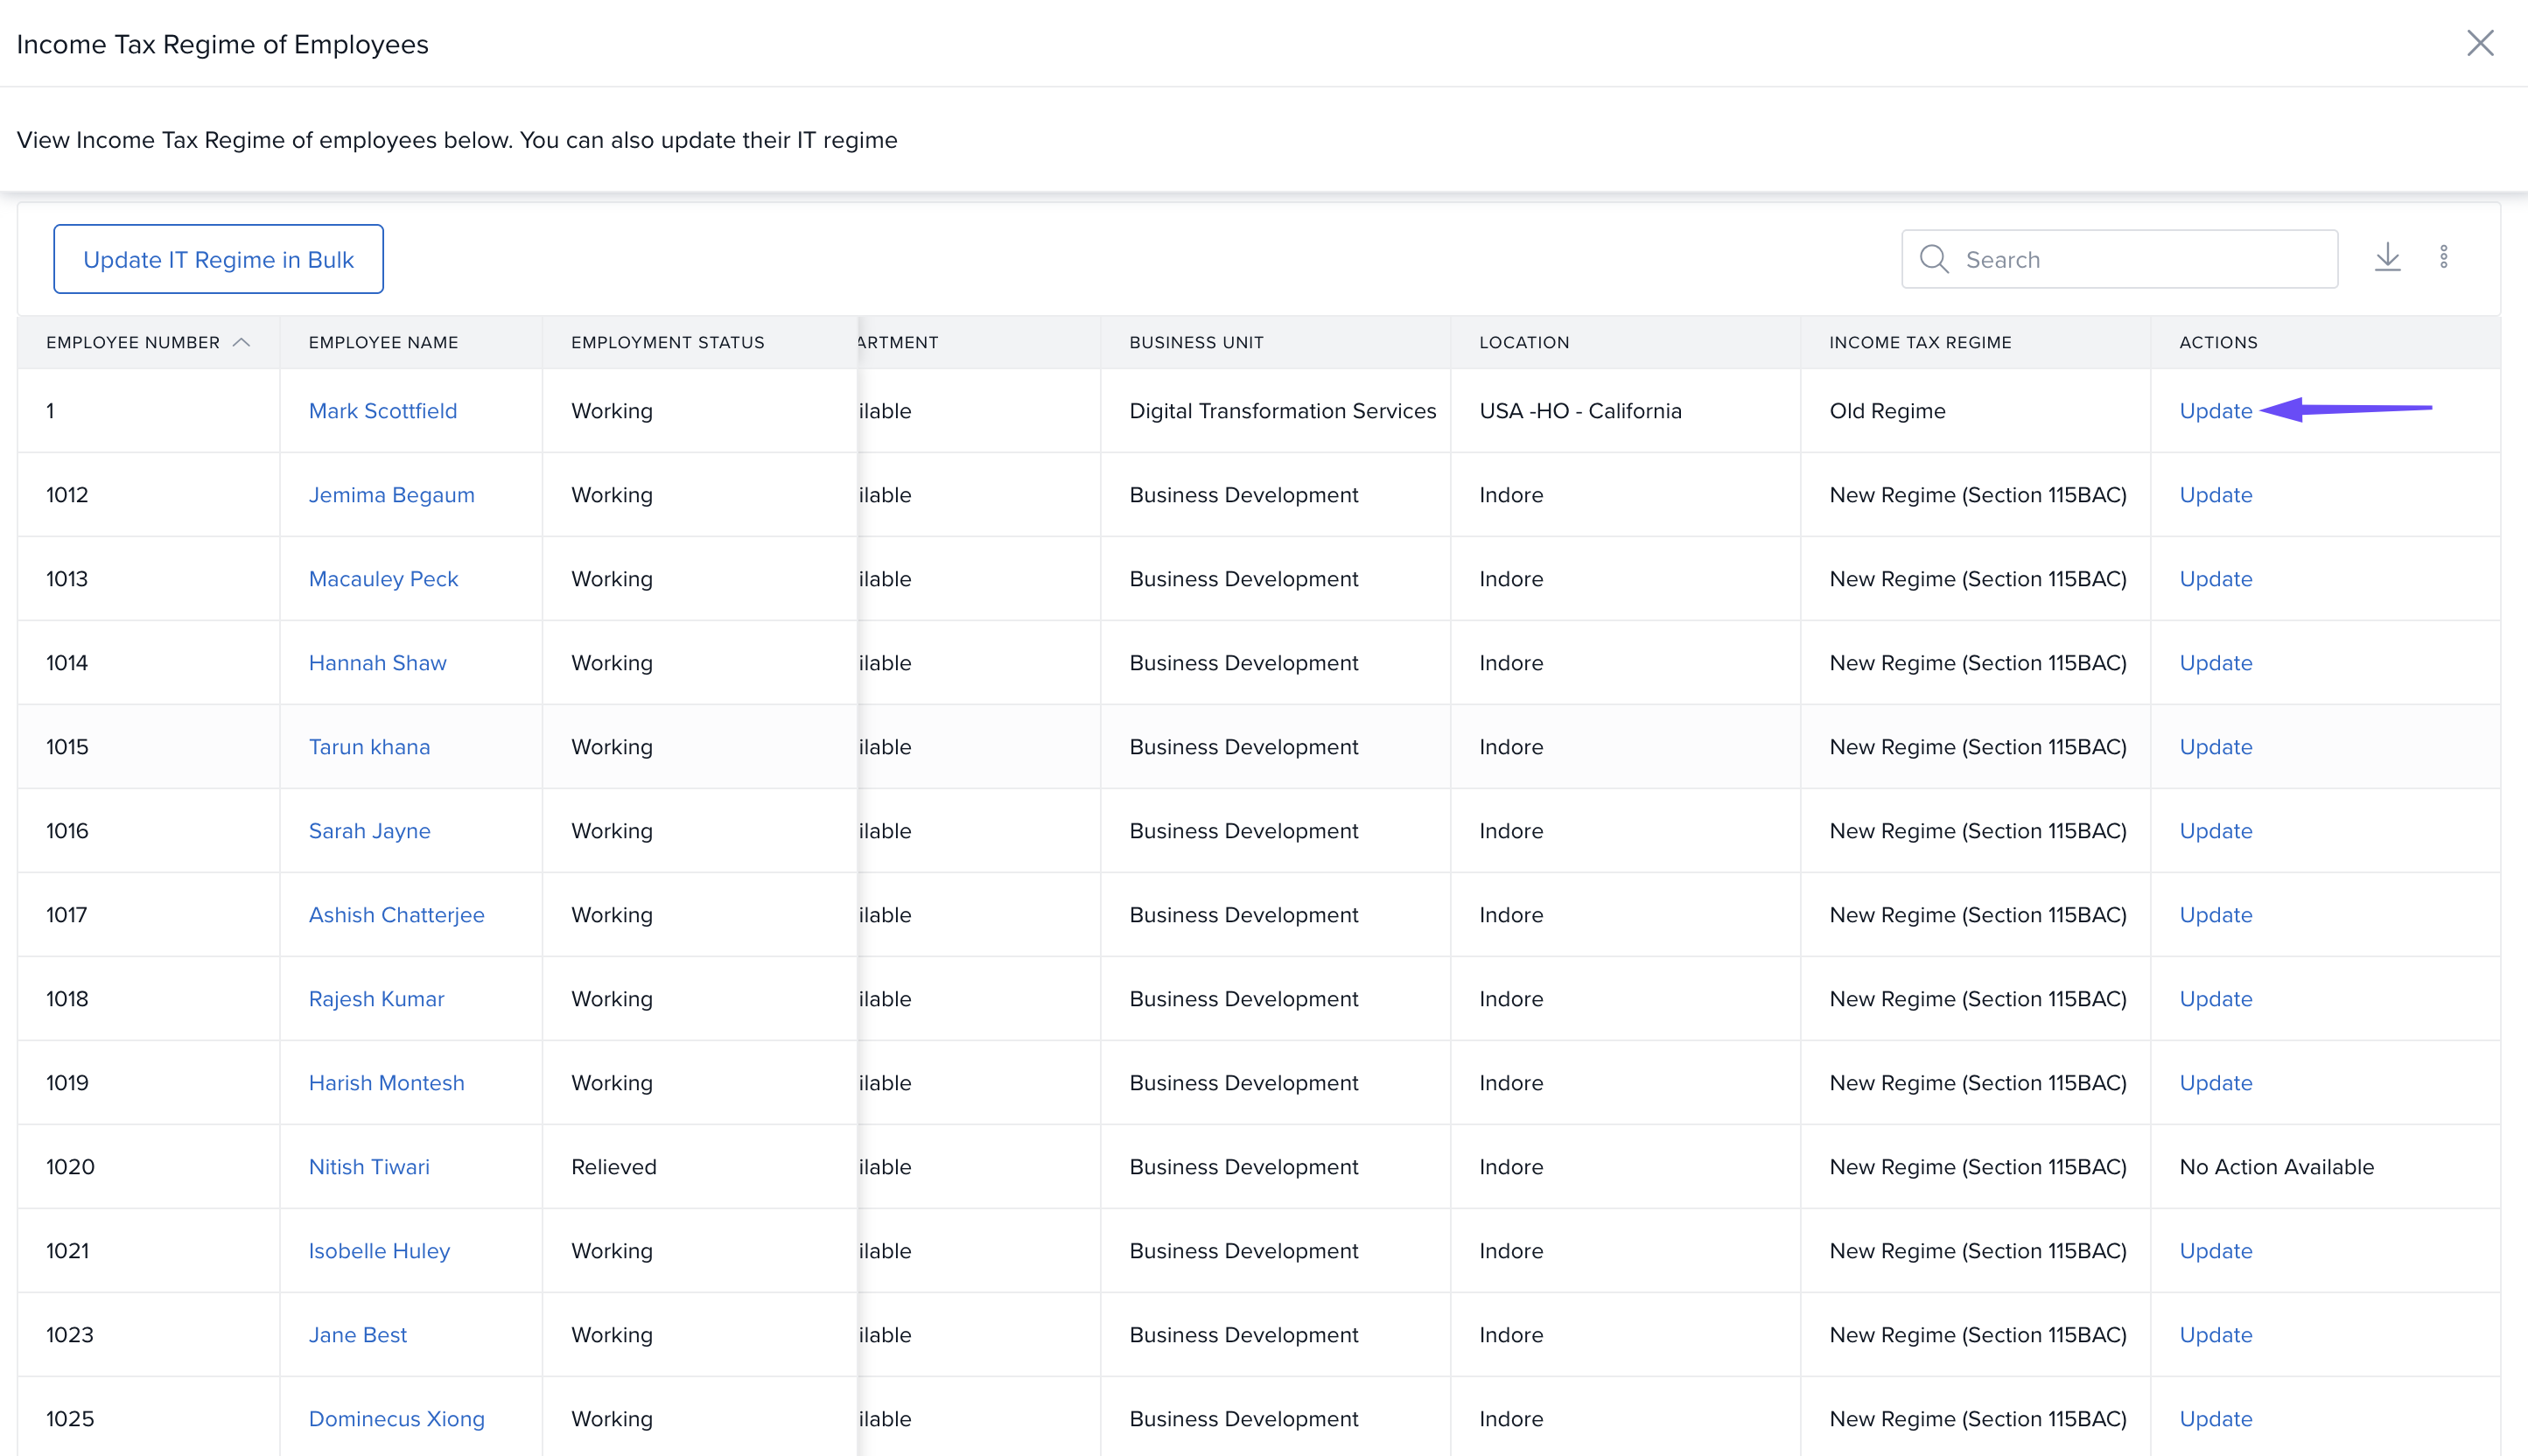Screen dimensions: 2528x1456
Task: Sort by the Employee Name column header
Action: click(x=383, y=342)
